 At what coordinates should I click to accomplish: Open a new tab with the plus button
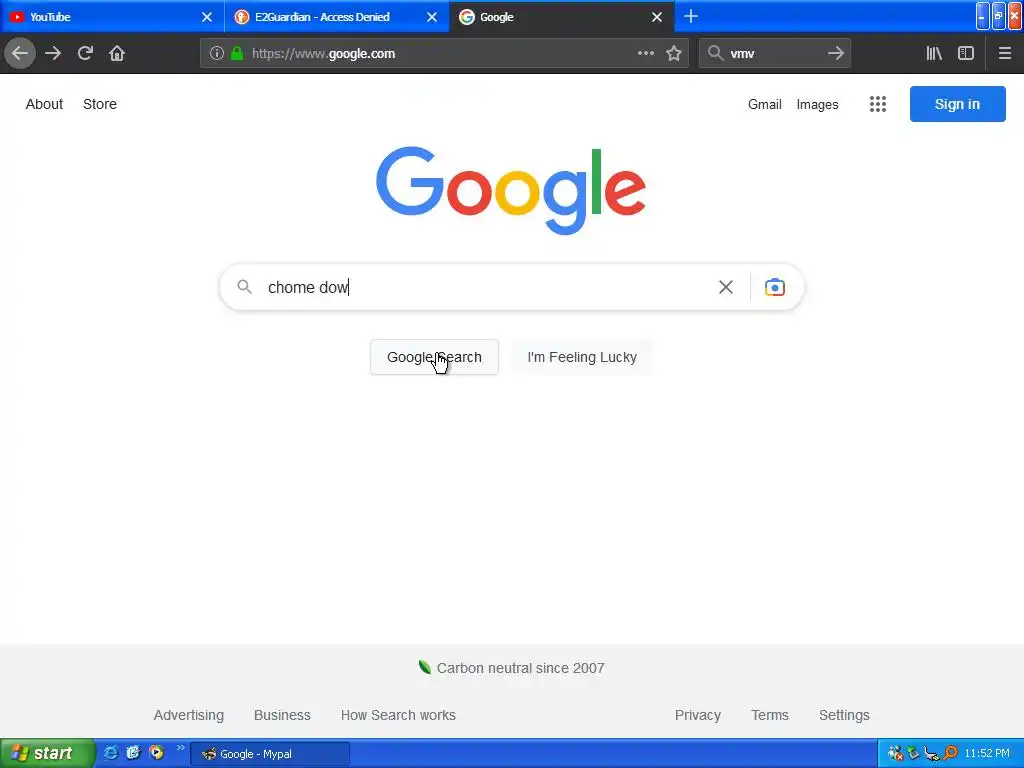[x=691, y=16]
